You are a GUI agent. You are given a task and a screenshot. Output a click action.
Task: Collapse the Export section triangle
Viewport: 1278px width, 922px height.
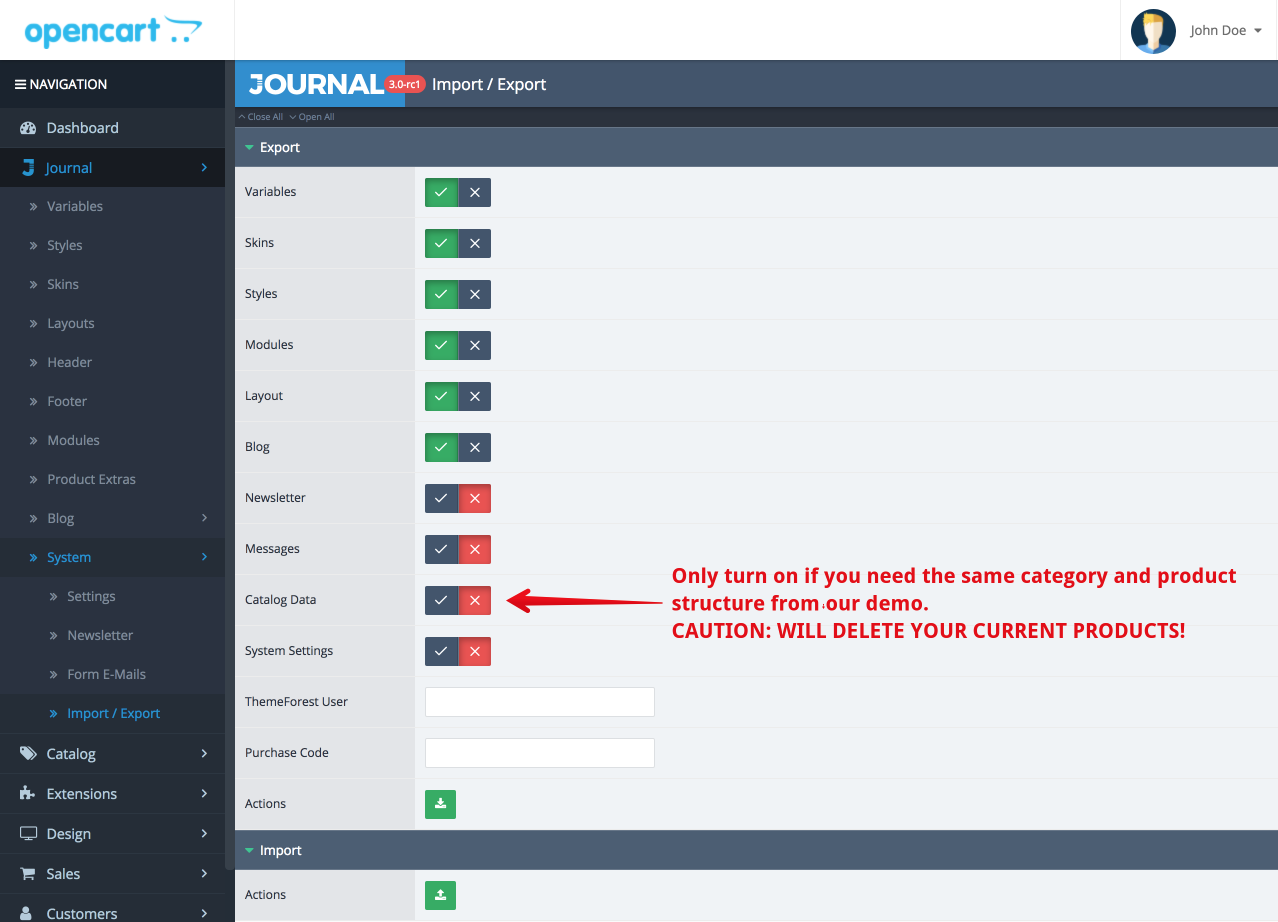pos(249,148)
